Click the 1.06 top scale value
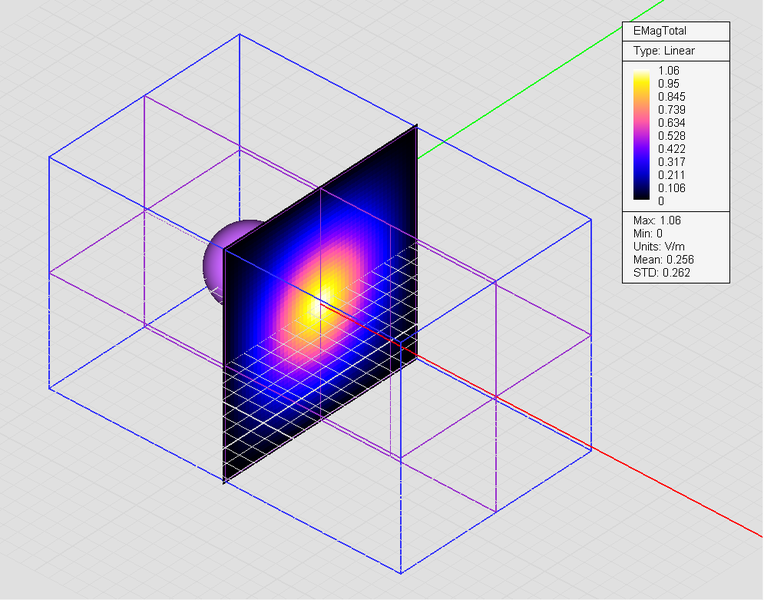Screen dimensions: 764x600 [x=668, y=71]
